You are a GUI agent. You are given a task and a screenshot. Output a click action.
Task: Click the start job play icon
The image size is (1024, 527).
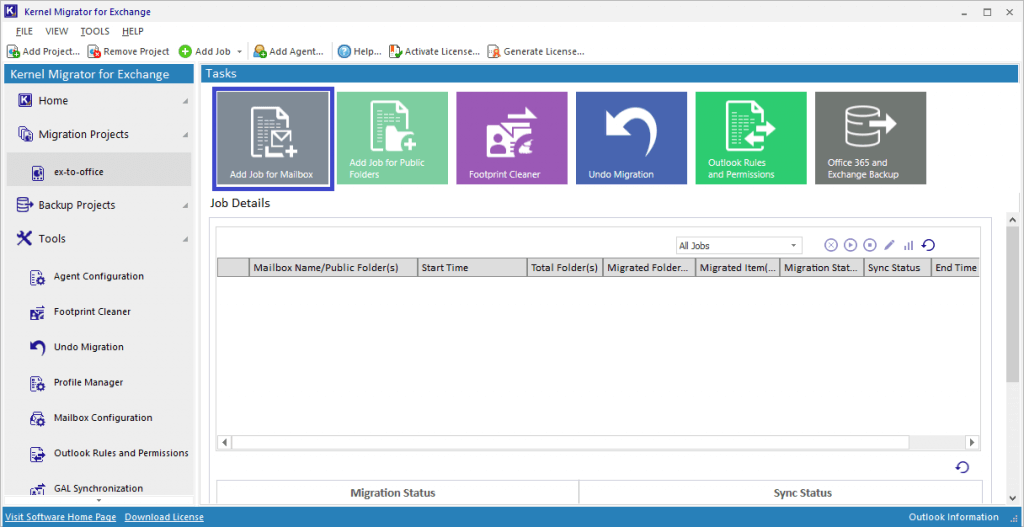coord(850,245)
